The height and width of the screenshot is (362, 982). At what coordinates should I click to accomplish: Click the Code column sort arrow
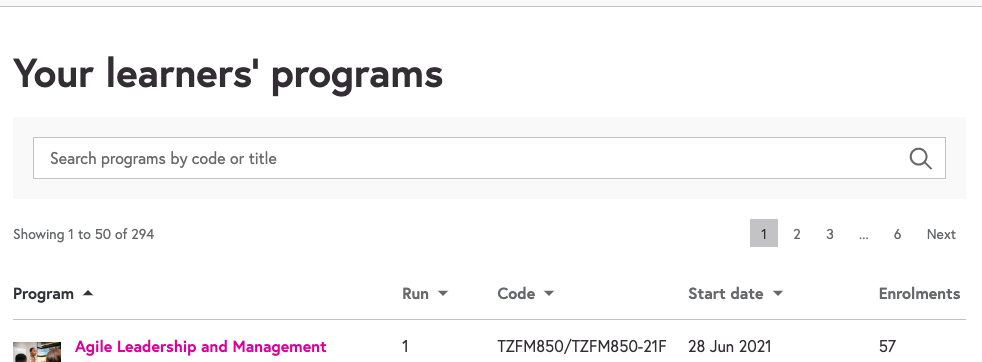pyautogui.click(x=549, y=293)
